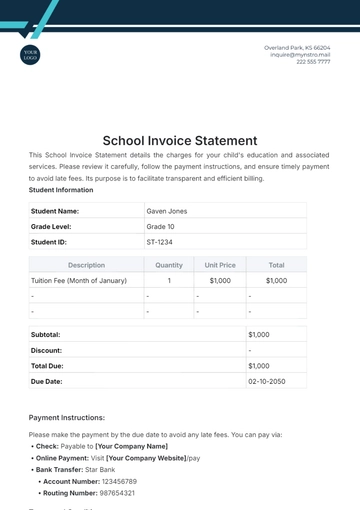Viewport: 360px width, 510px height.
Task: Click the '[Your Company Website]' placeholder
Action: (146, 458)
